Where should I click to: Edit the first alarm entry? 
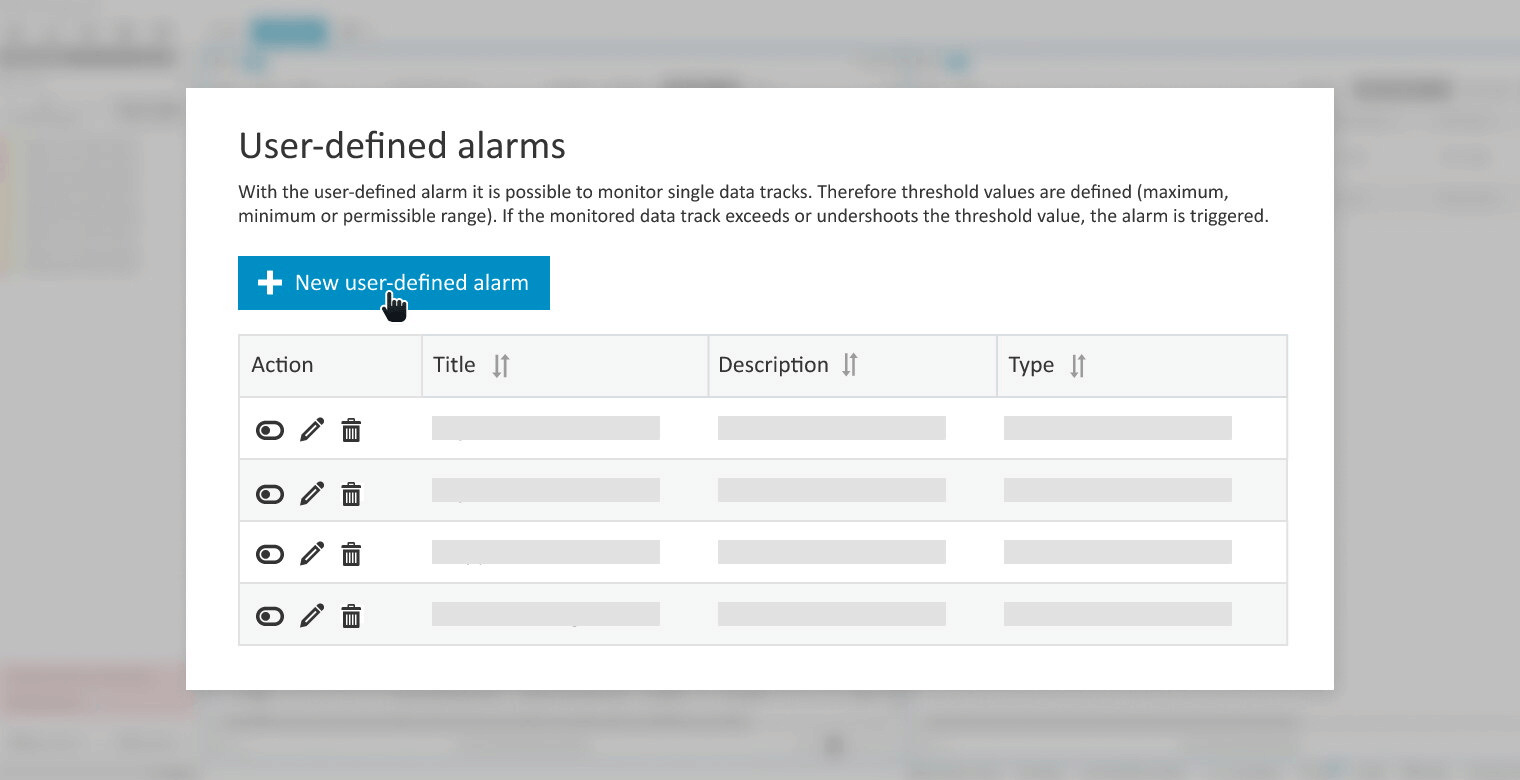[312, 429]
